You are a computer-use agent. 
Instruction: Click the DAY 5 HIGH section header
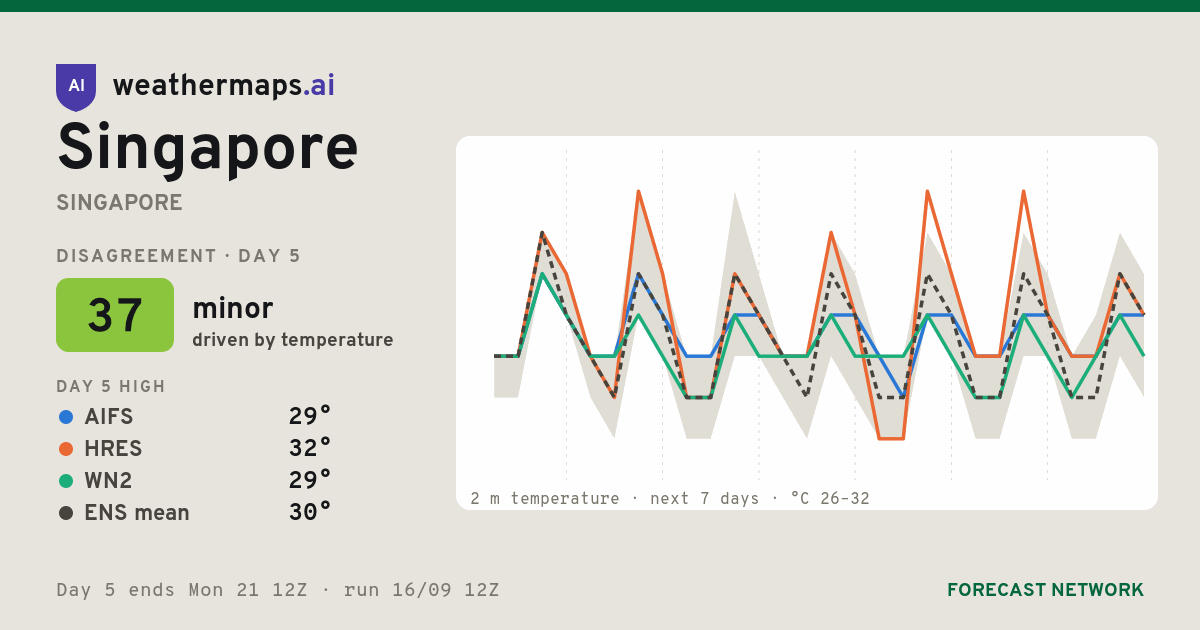click(111, 387)
